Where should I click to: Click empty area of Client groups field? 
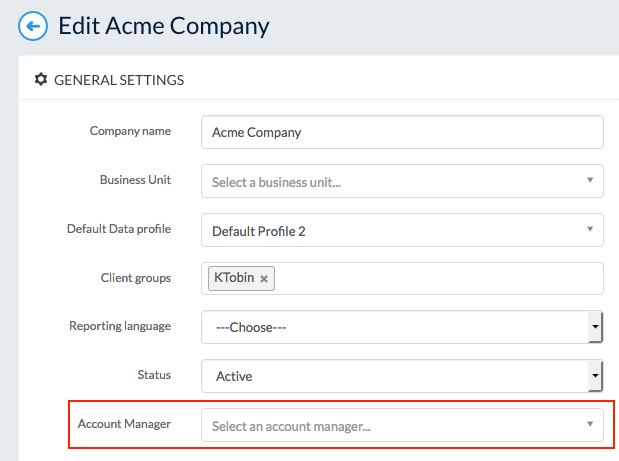(438, 279)
